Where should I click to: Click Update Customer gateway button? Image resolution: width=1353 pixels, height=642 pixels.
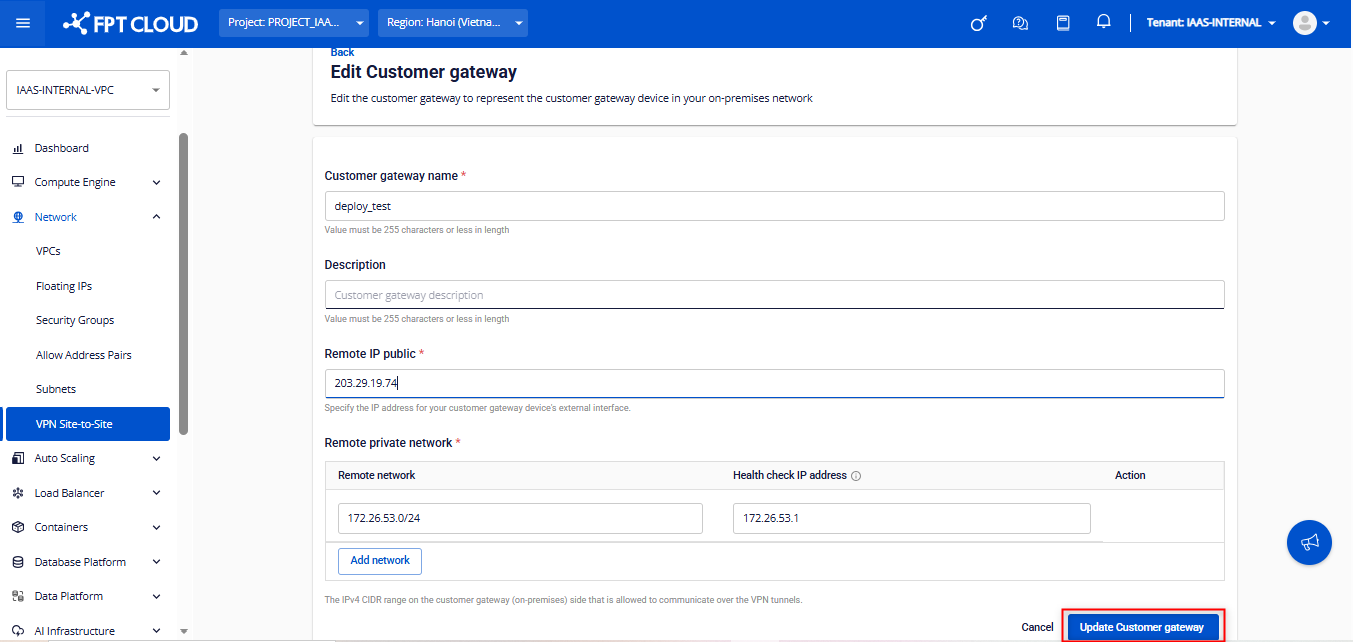pos(1142,627)
